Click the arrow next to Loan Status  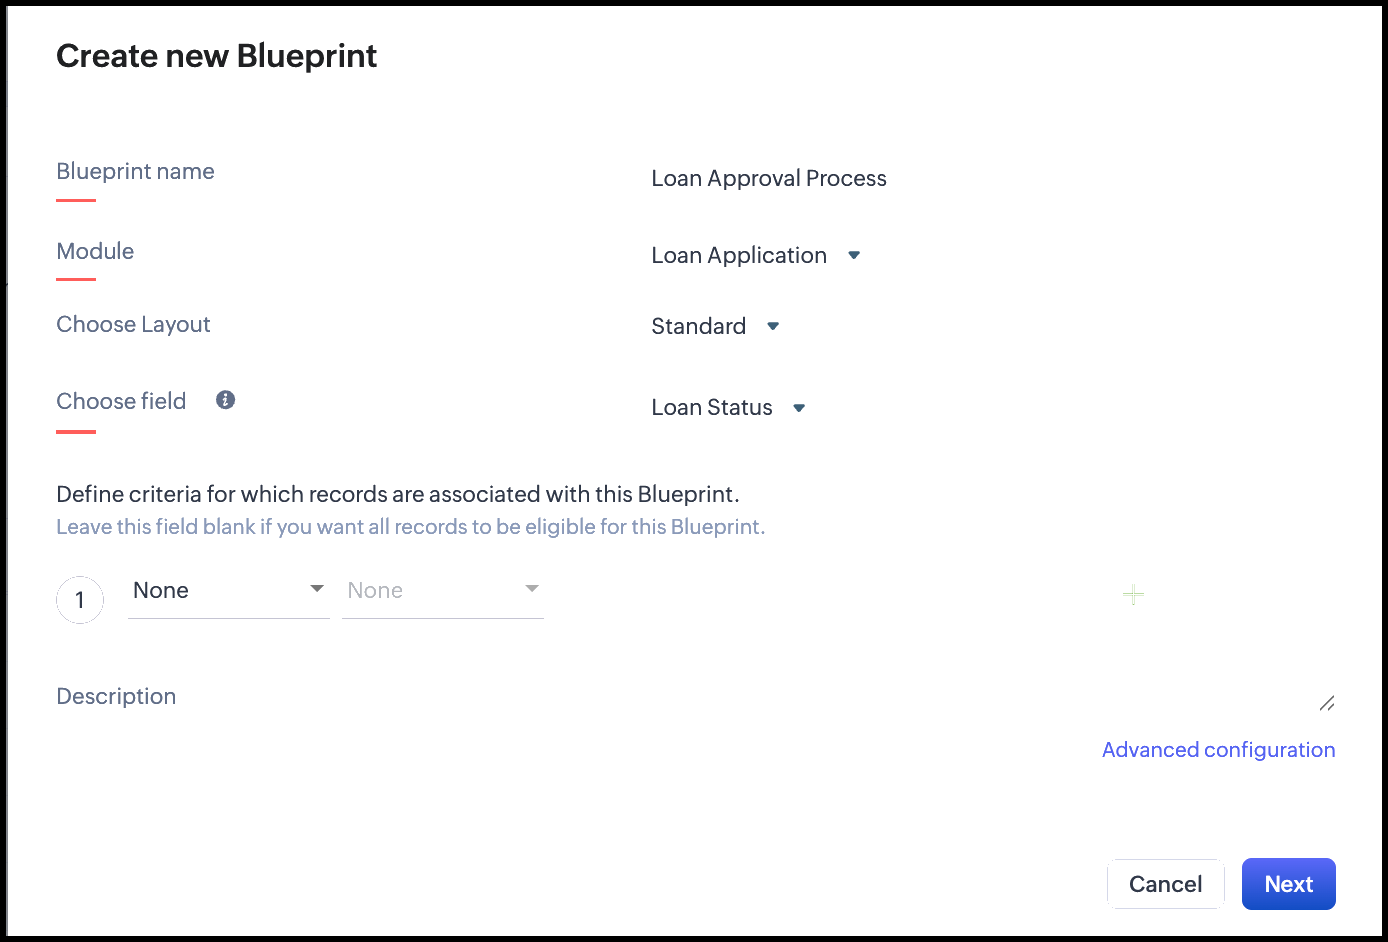tap(799, 408)
